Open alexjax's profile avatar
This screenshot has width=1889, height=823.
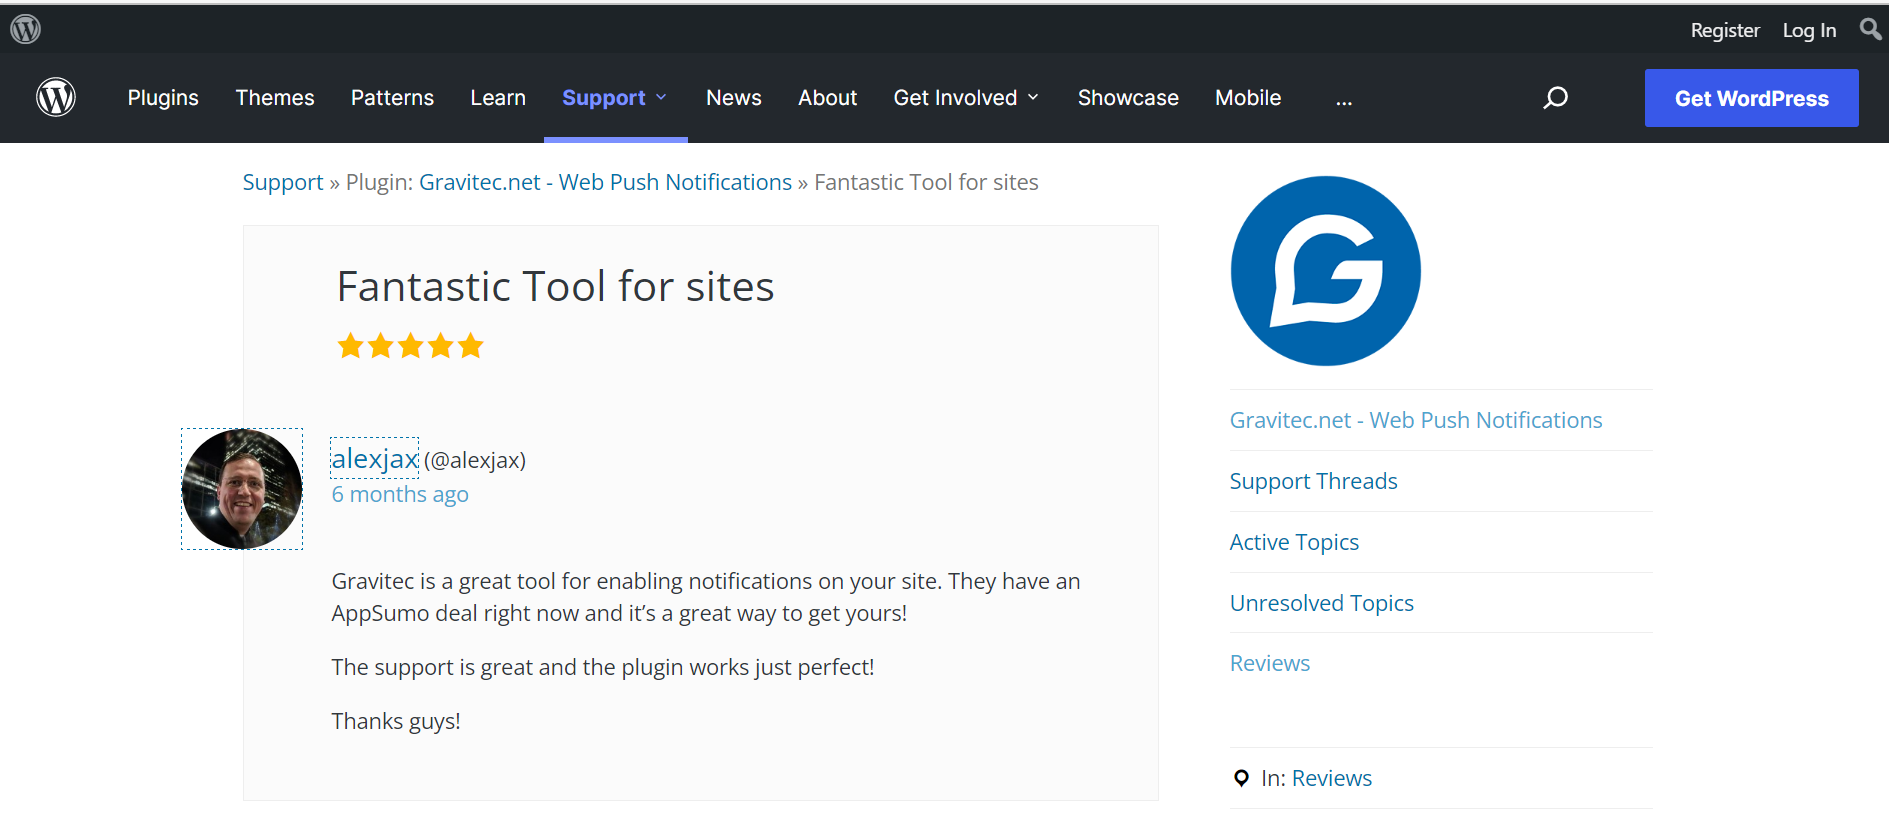242,489
